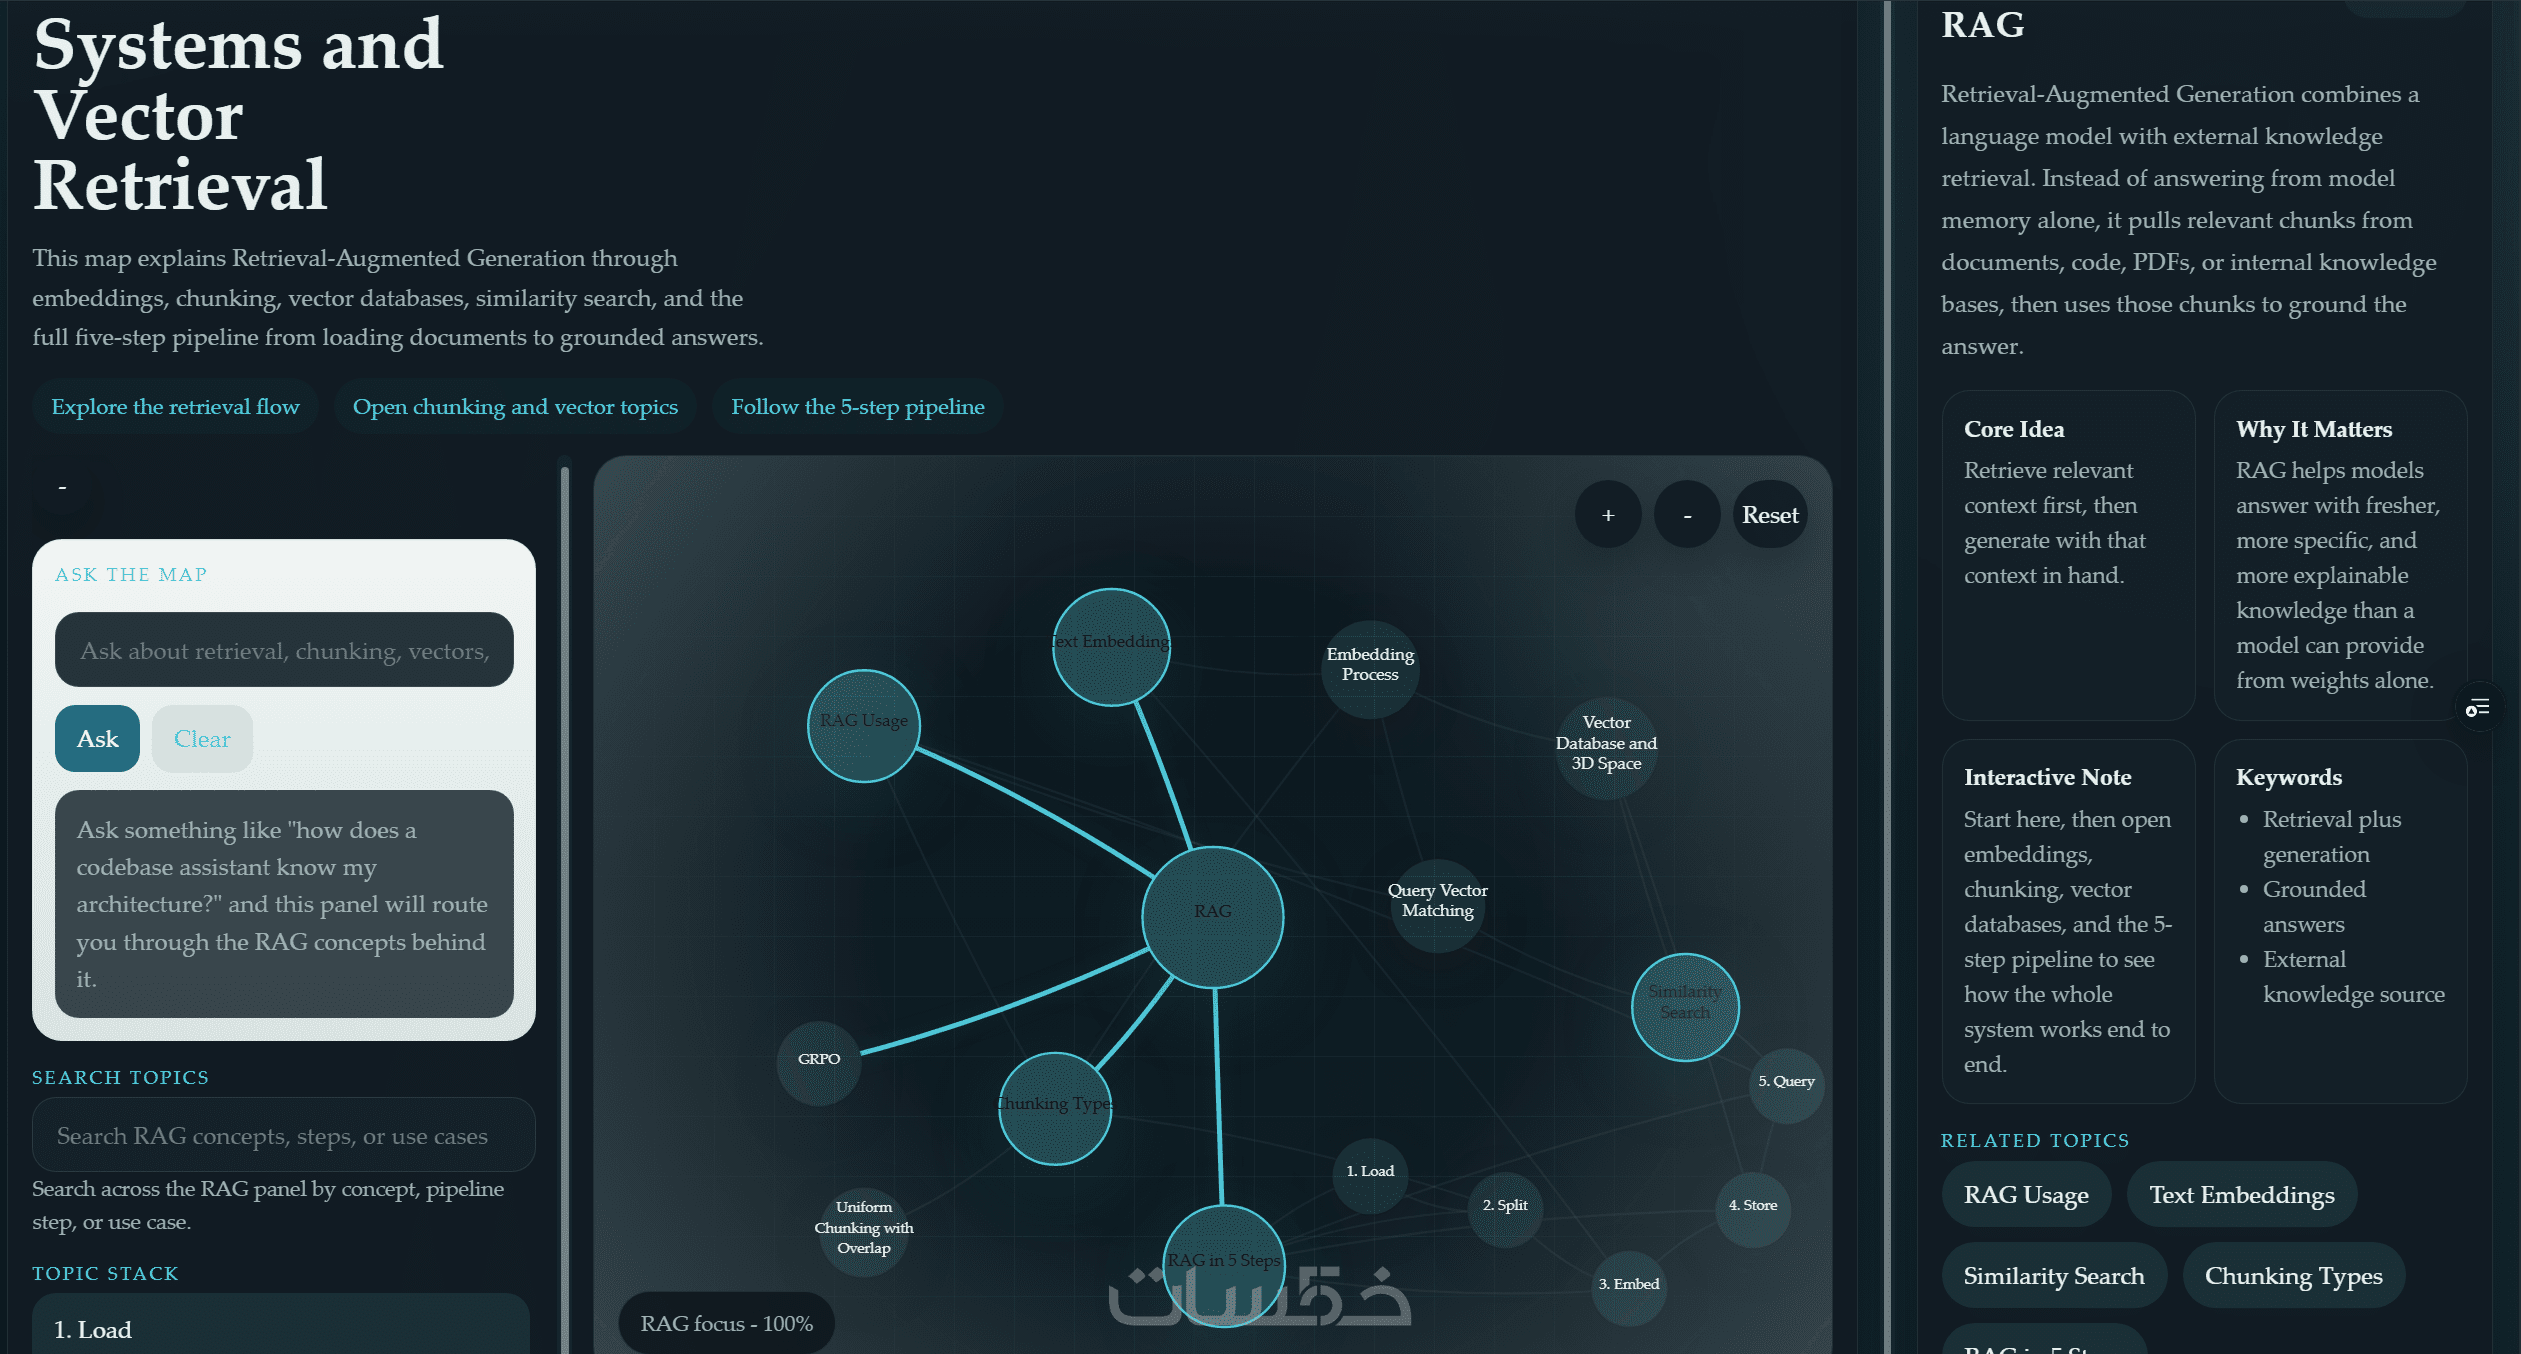2521x1354 pixels.
Task: Select the RAG central node
Action: click(1212, 917)
